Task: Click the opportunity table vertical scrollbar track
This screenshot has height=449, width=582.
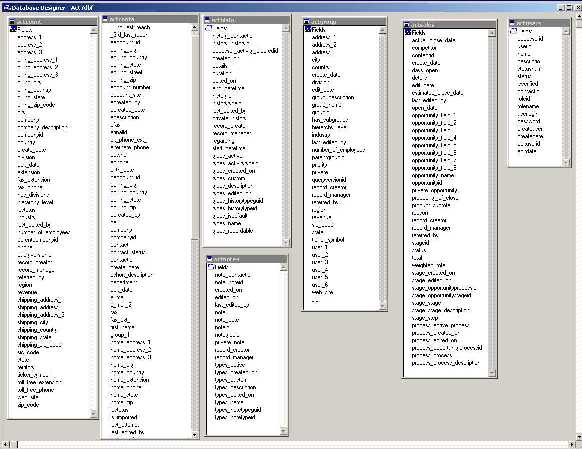Action: pyautogui.click(x=492, y=203)
